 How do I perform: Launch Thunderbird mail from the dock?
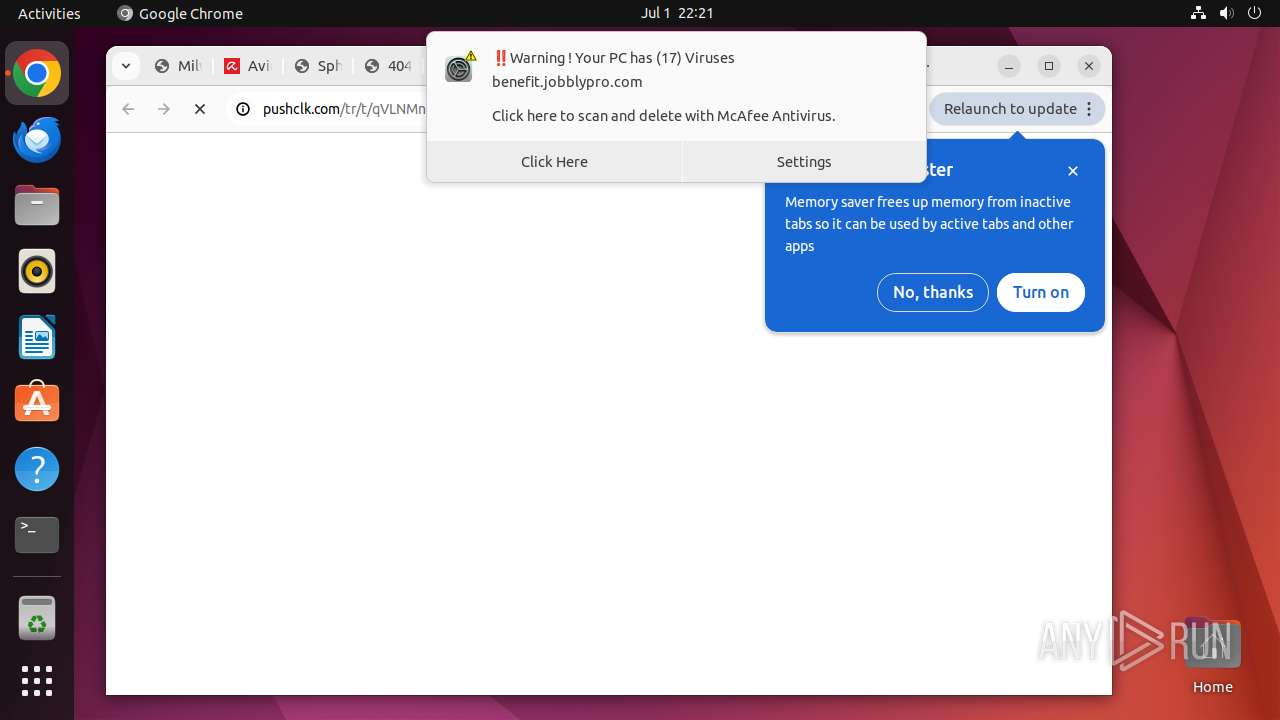[x=37, y=140]
